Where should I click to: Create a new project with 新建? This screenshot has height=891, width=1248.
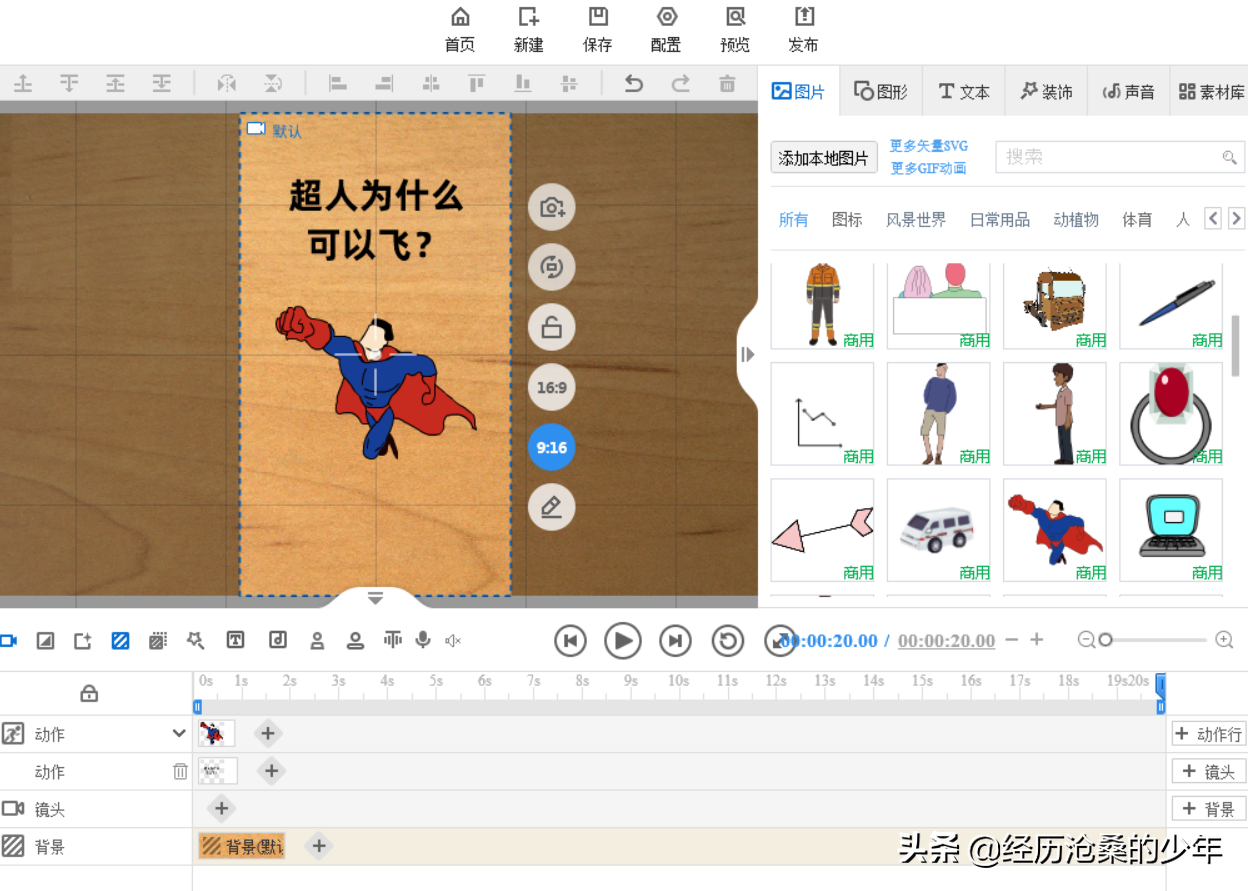tap(529, 29)
